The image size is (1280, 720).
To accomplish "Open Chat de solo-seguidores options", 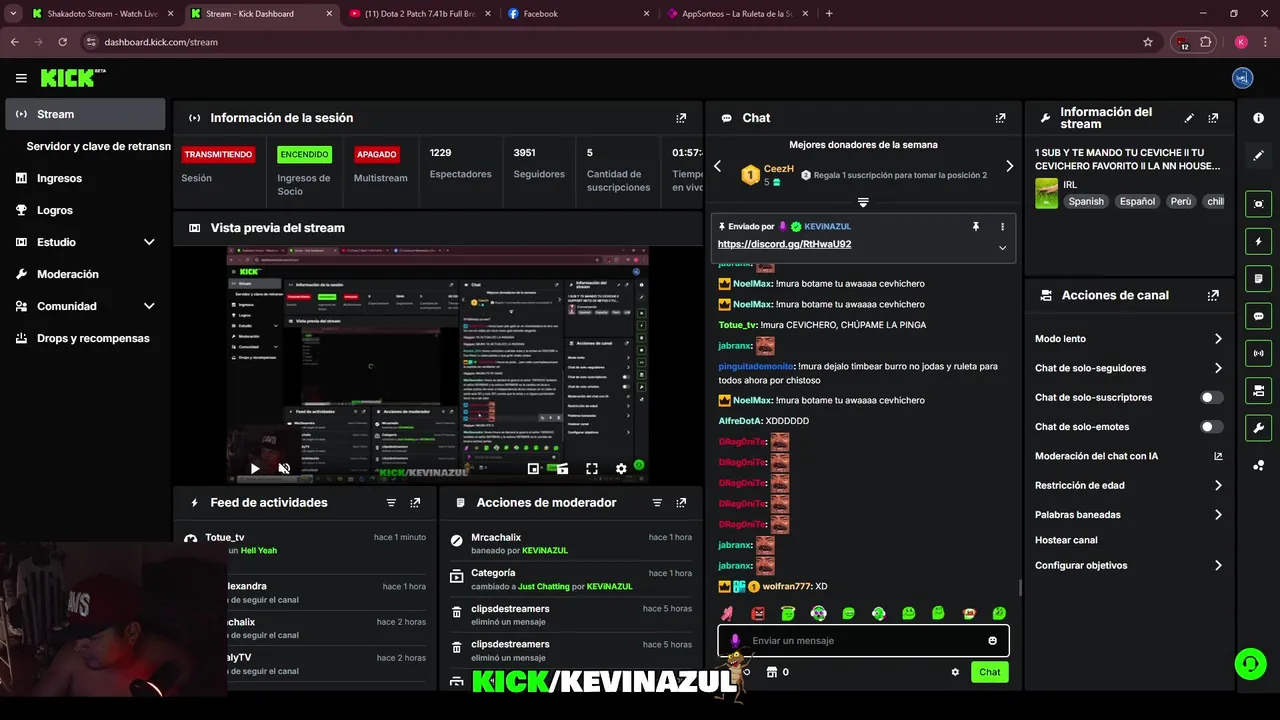I will click(1129, 368).
